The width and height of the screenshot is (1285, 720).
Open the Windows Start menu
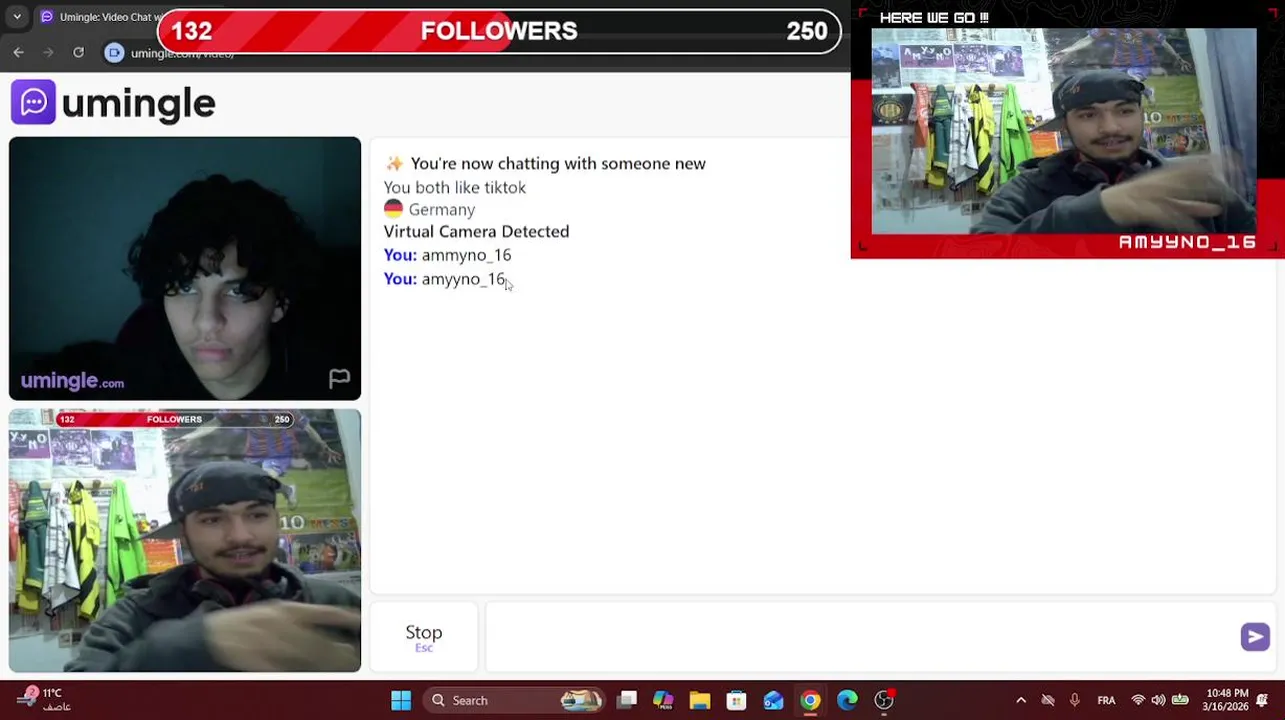[401, 700]
